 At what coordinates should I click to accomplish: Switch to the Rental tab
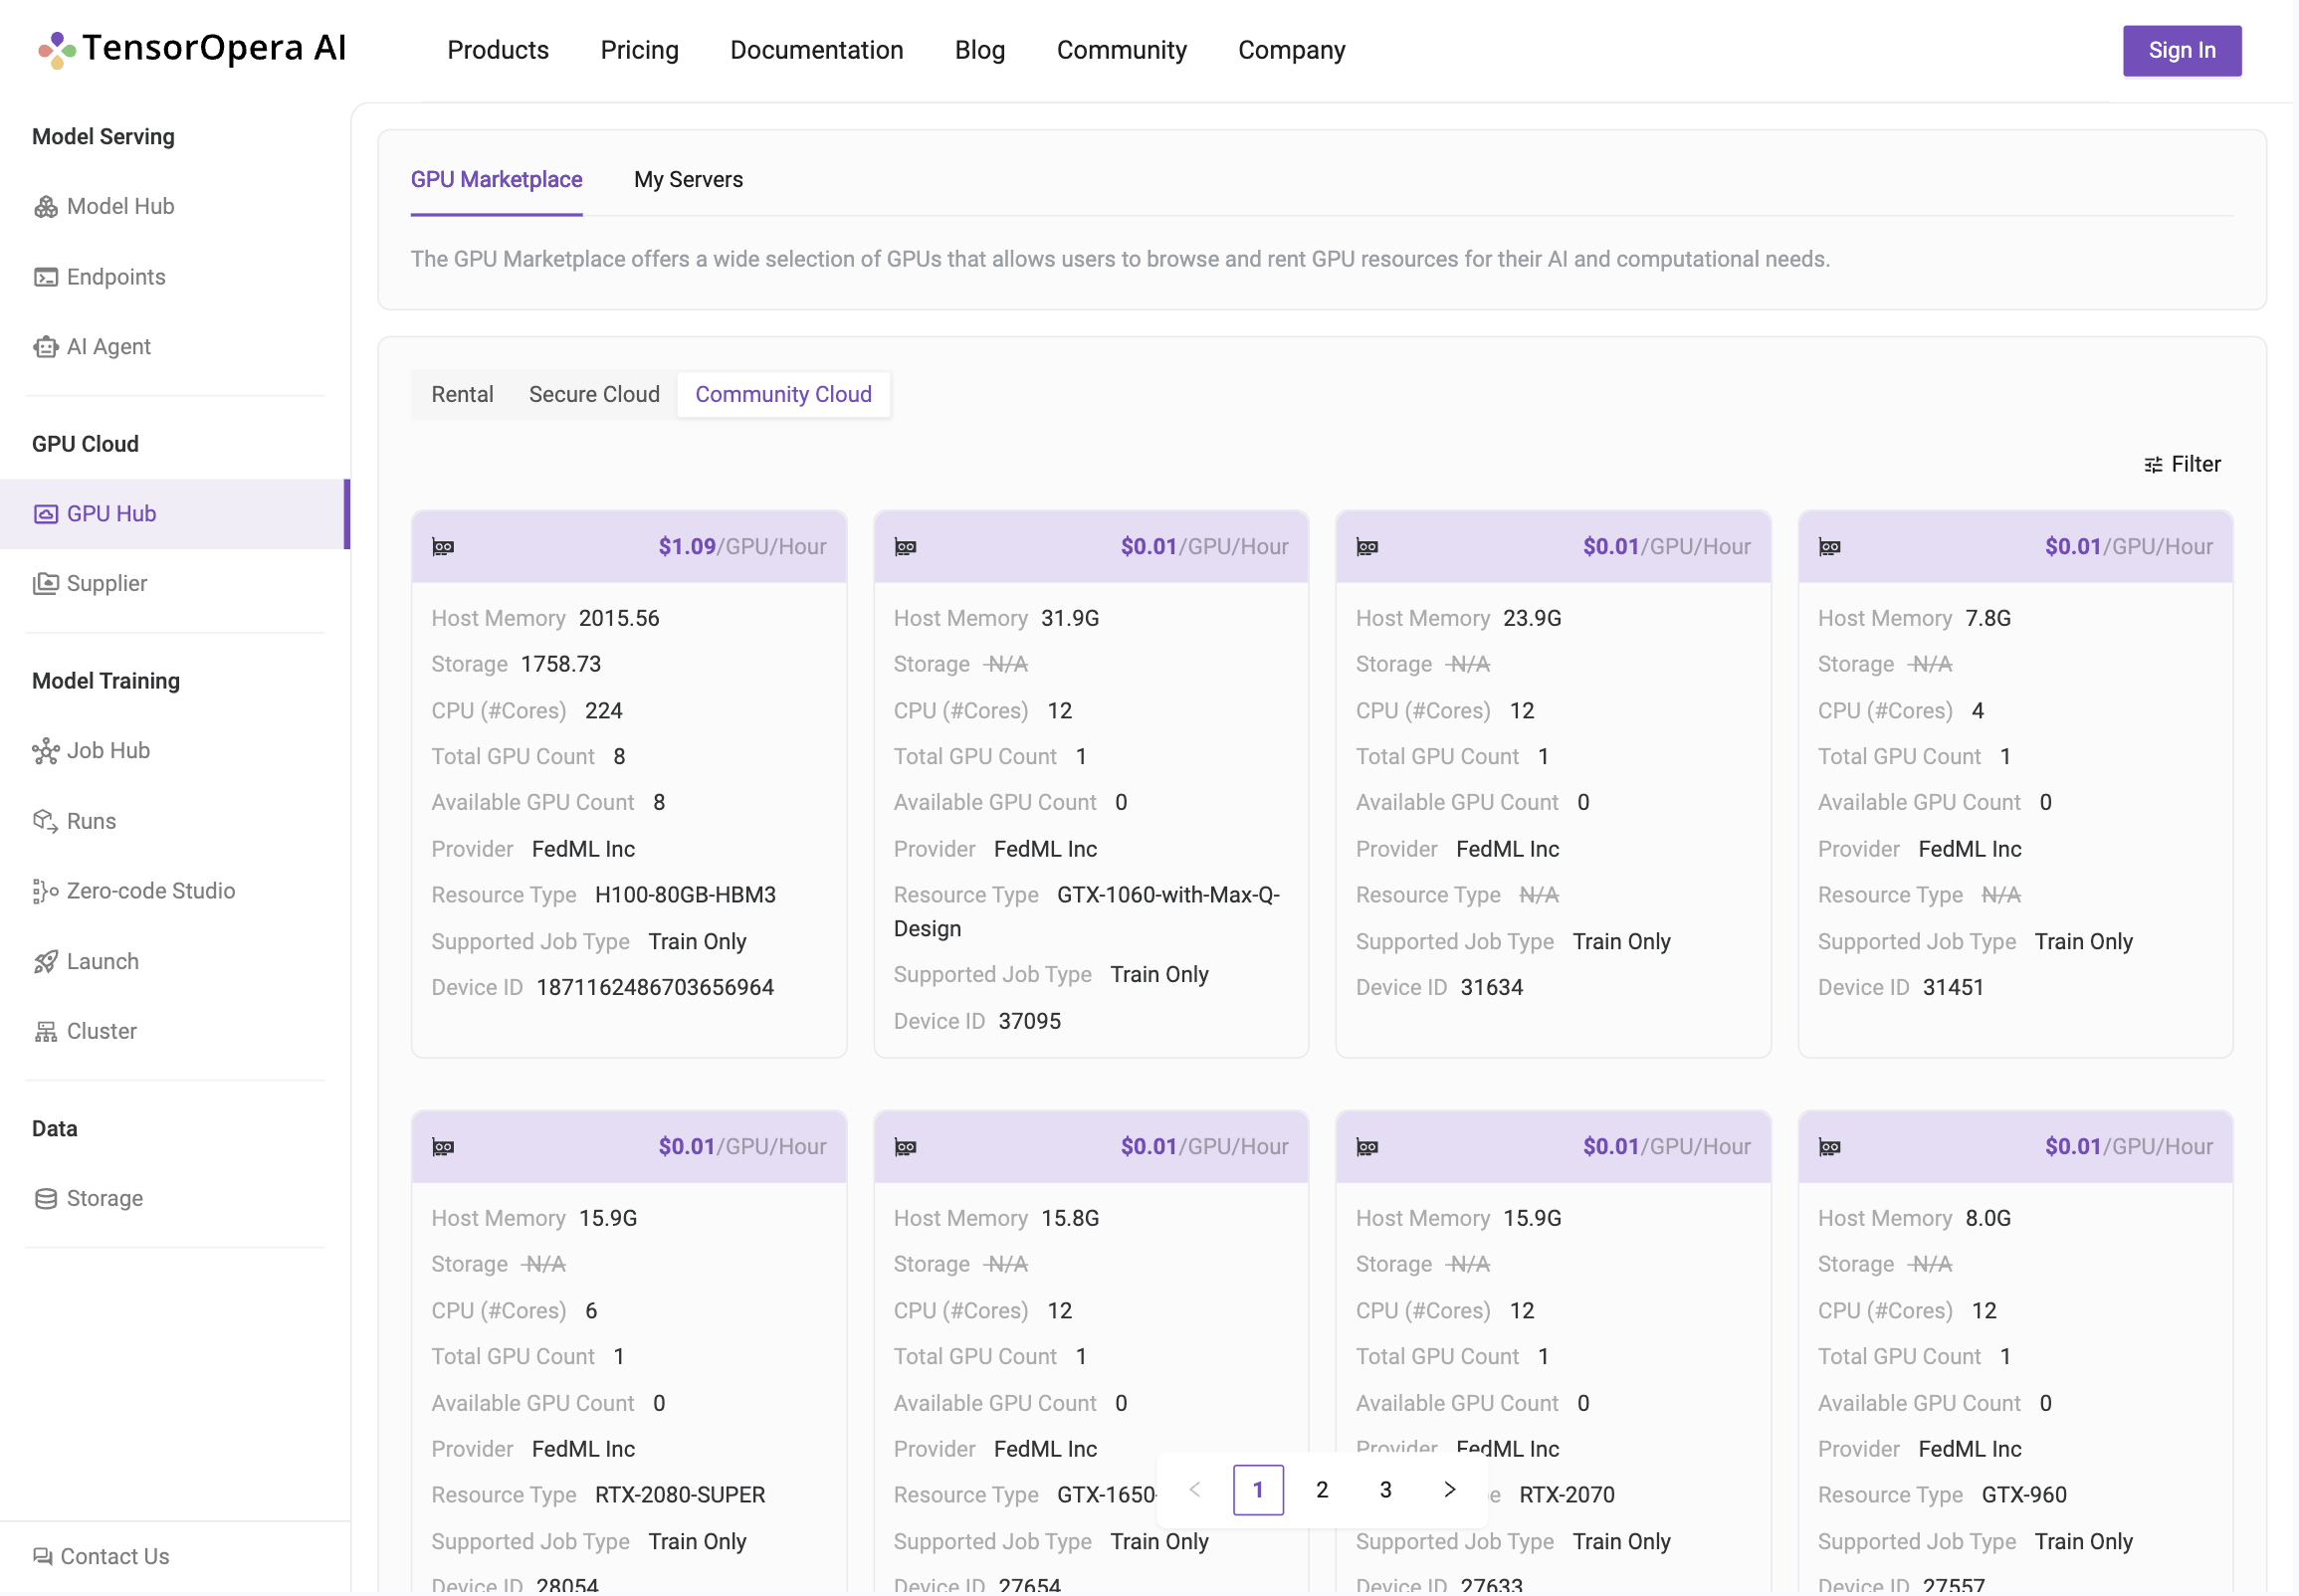pyautogui.click(x=463, y=393)
